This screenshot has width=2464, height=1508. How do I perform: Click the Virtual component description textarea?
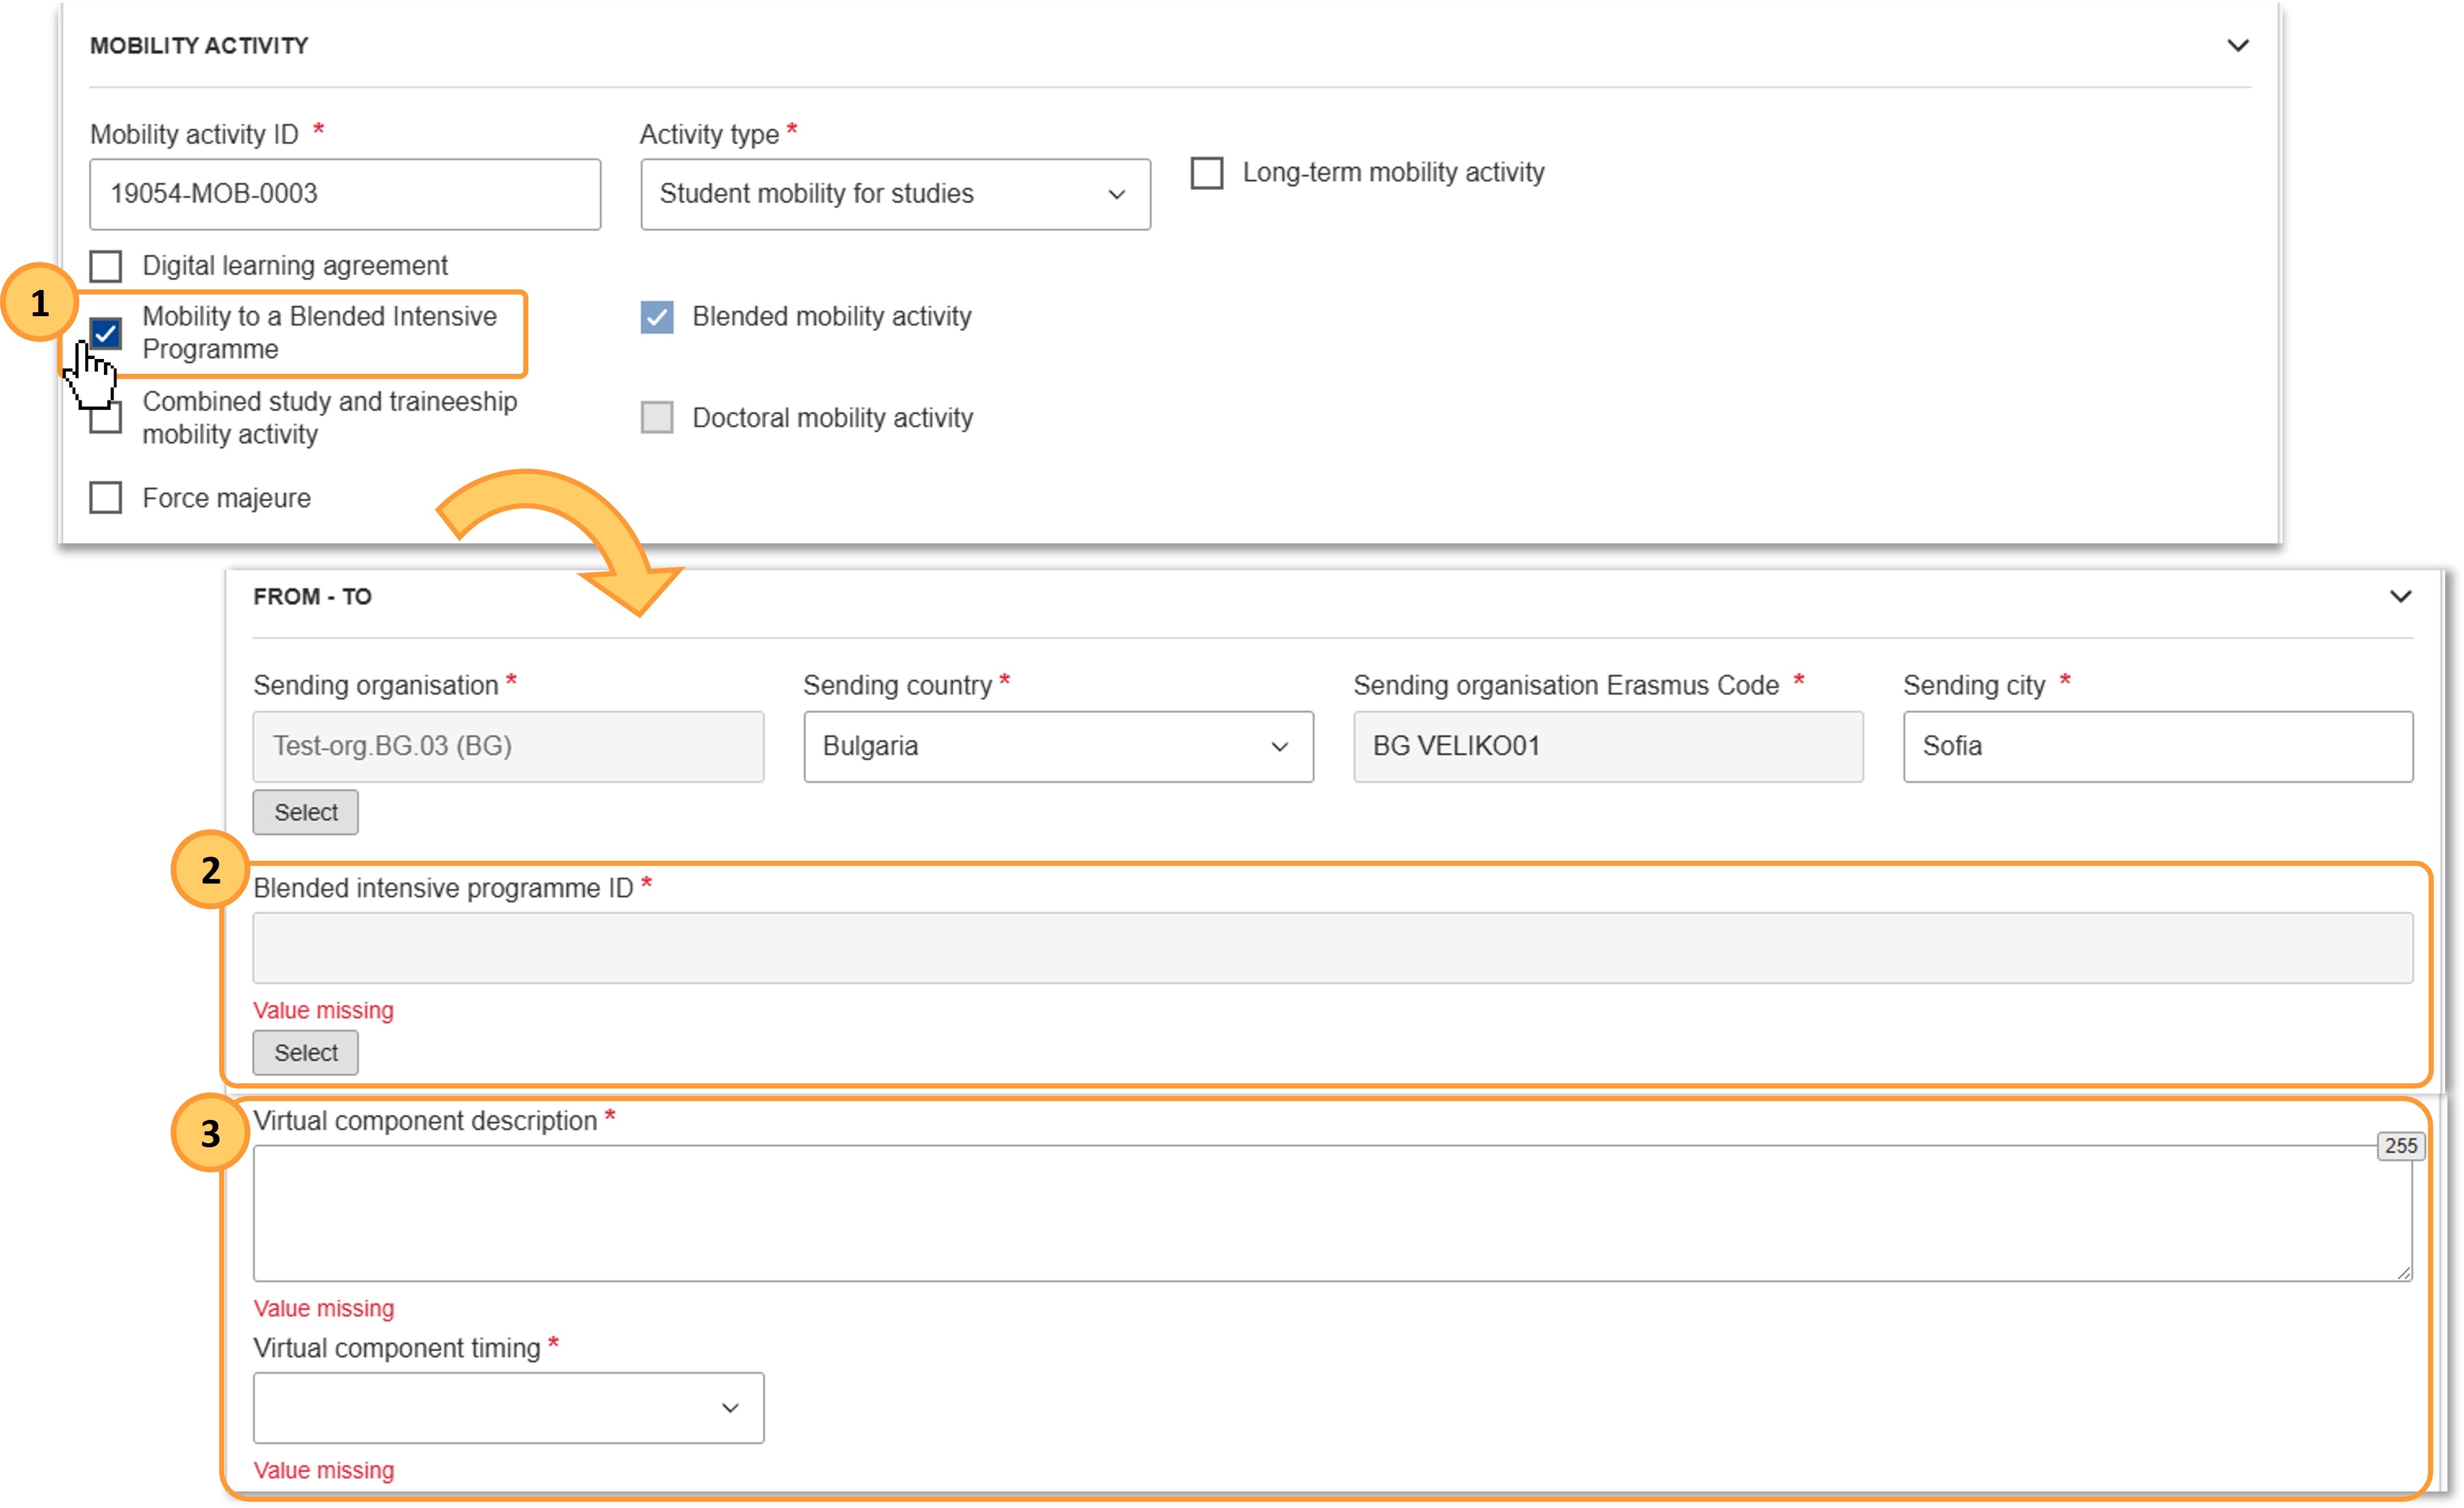click(x=1333, y=1213)
